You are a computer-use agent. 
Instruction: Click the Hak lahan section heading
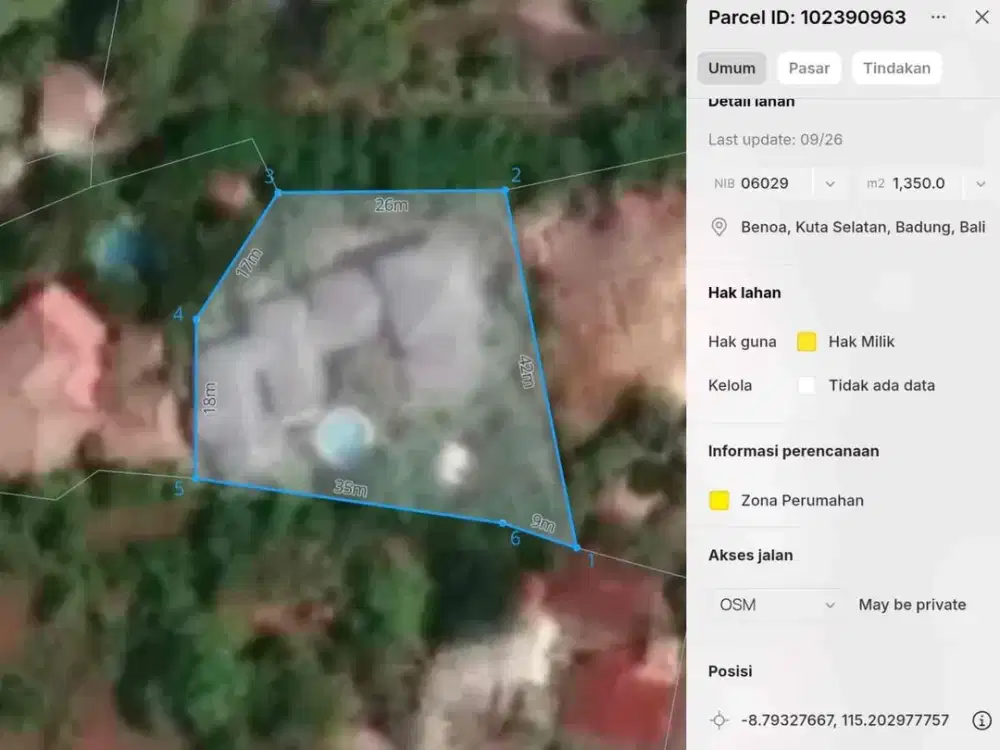(x=744, y=293)
